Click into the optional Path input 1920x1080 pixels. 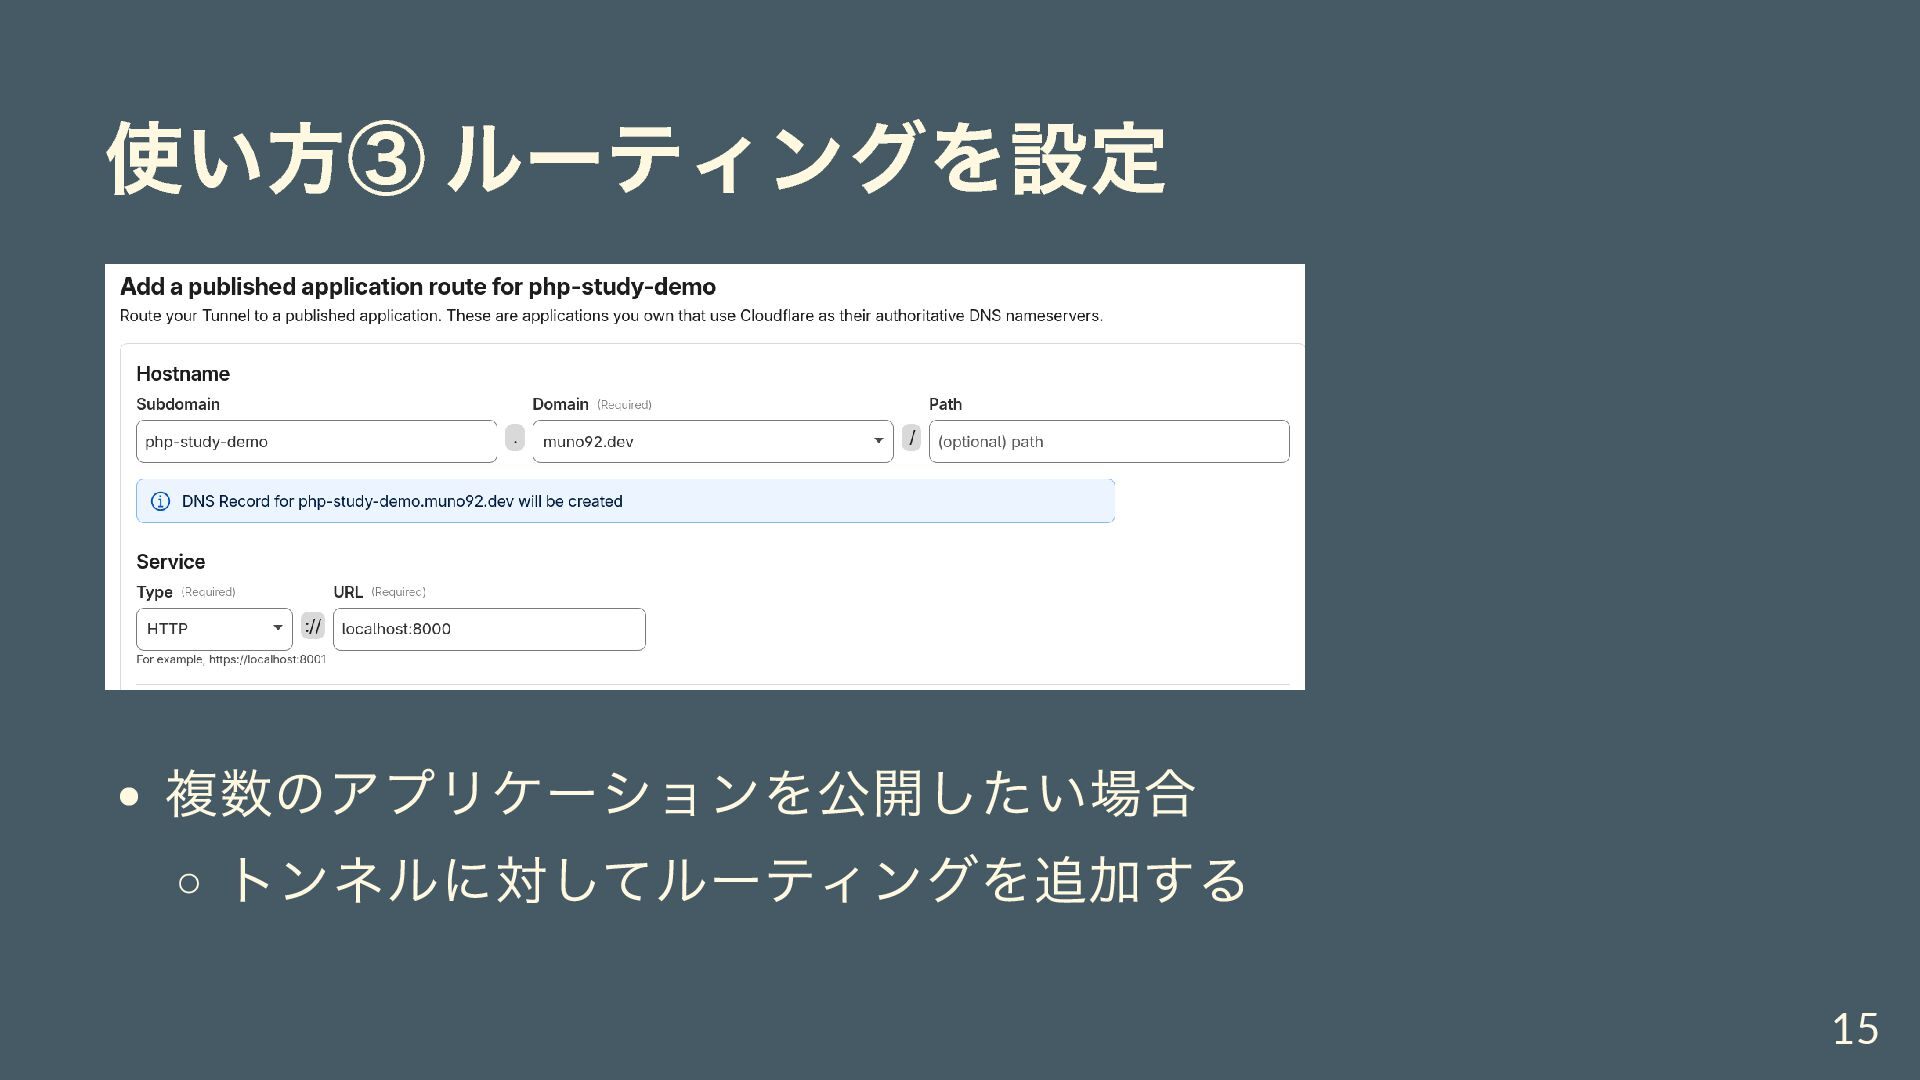point(1108,441)
